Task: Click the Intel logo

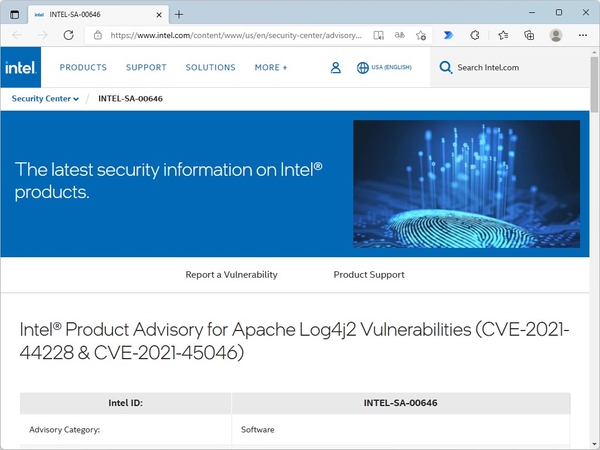Action: click(x=21, y=67)
